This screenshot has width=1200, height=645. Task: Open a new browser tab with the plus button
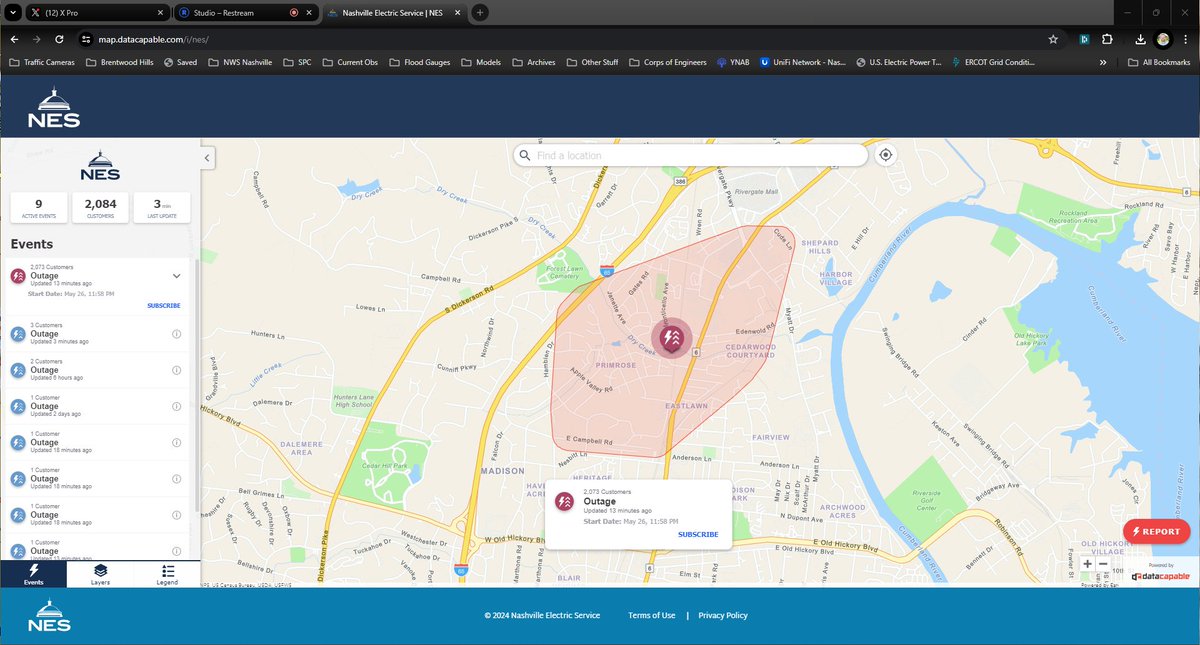pos(480,12)
